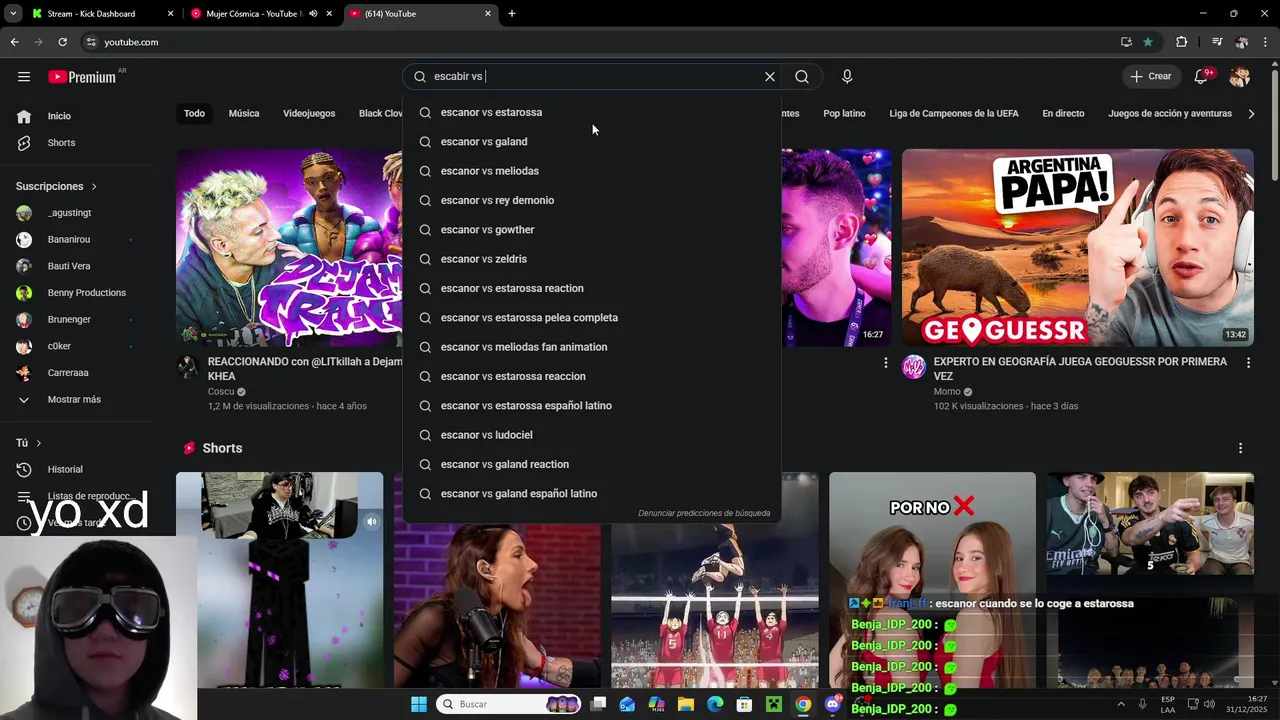The width and height of the screenshot is (1280, 720).
Task: Choose suggestion escanor vs zeldris
Action: pos(591,259)
